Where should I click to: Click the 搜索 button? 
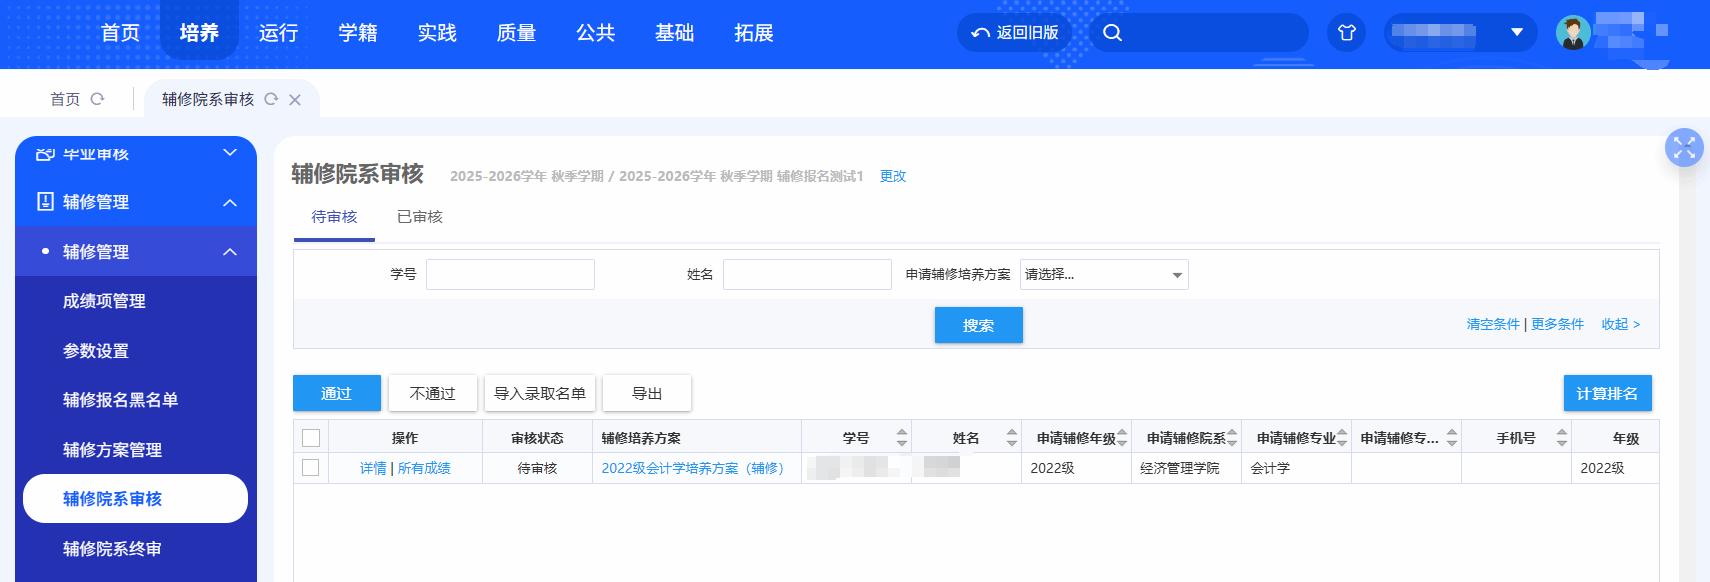point(978,325)
